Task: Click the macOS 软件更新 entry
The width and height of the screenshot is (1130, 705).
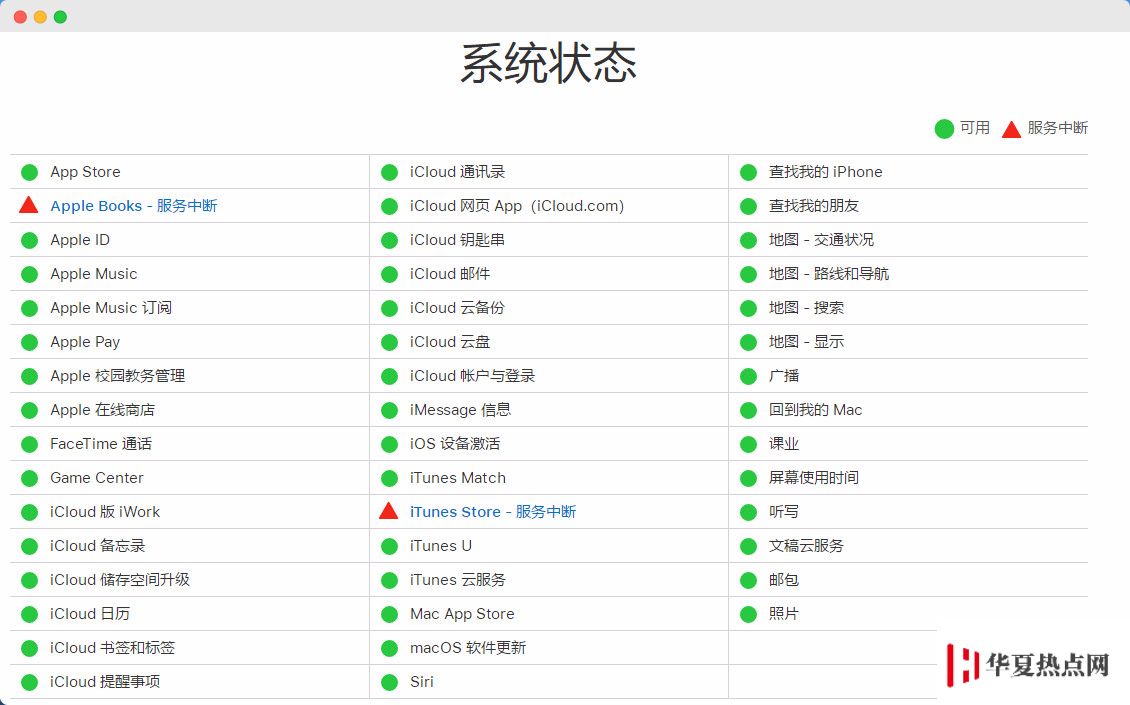Action: [x=468, y=647]
